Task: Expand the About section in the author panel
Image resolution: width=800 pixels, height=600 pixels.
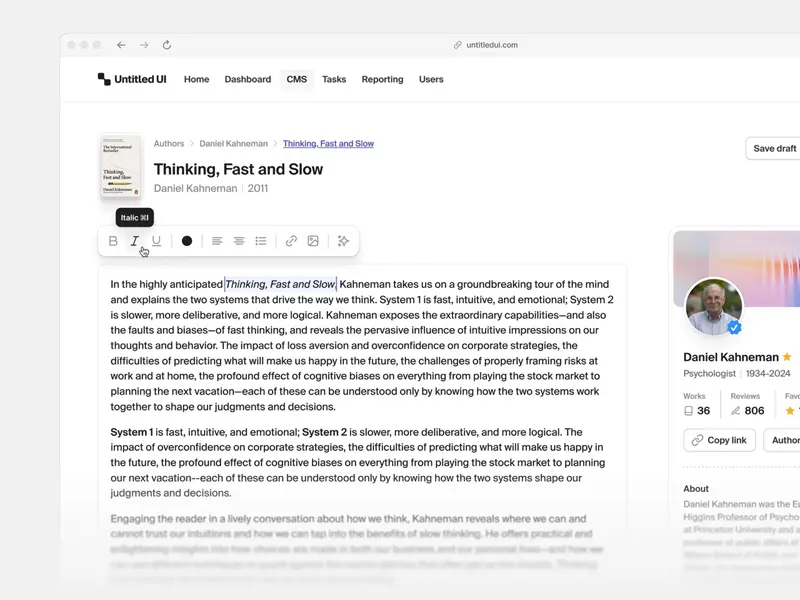Action: (696, 488)
